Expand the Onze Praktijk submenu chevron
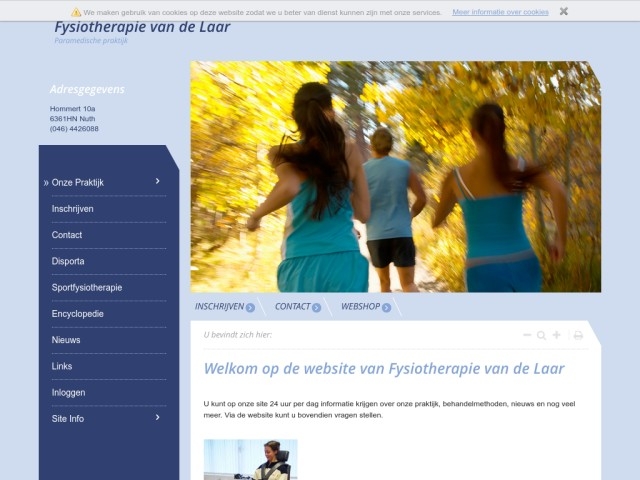 pos(158,181)
